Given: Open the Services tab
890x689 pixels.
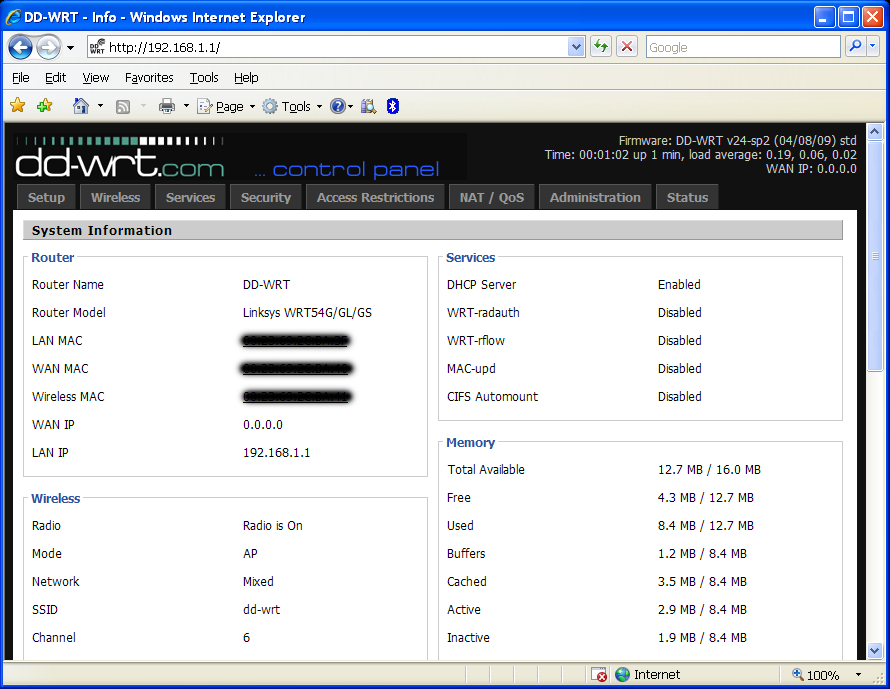Looking at the screenshot, I should click(191, 197).
